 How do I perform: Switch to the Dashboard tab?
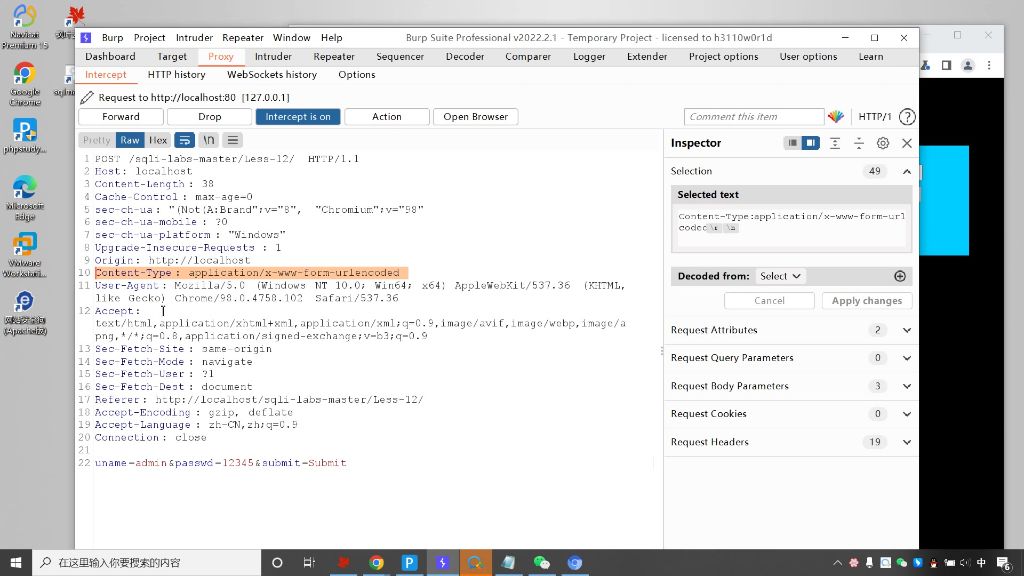(110, 56)
